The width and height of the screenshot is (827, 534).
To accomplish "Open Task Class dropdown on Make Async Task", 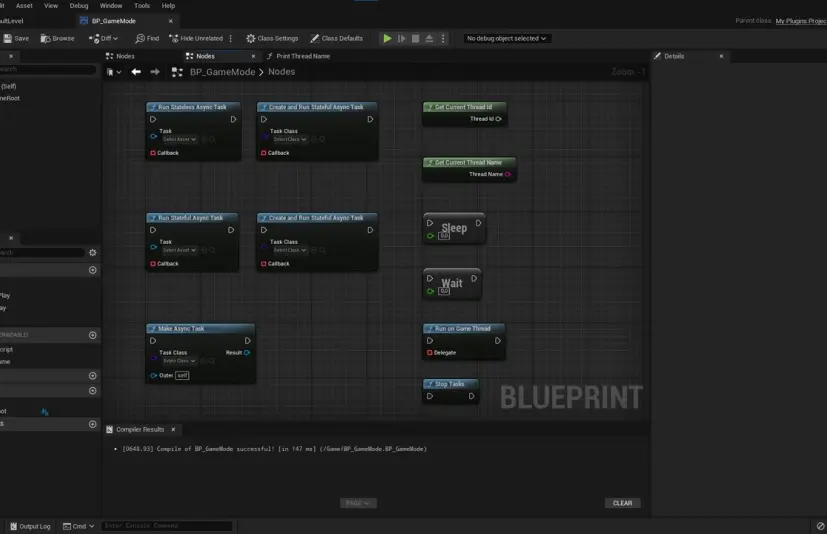I will pos(179,361).
